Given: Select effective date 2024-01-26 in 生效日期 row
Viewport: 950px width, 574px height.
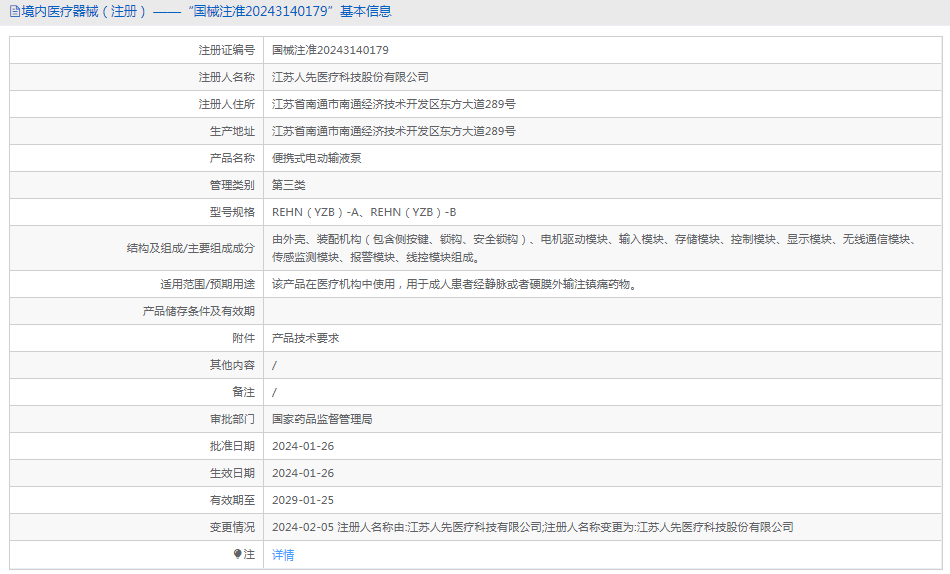Looking at the screenshot, I should point(303,473).
